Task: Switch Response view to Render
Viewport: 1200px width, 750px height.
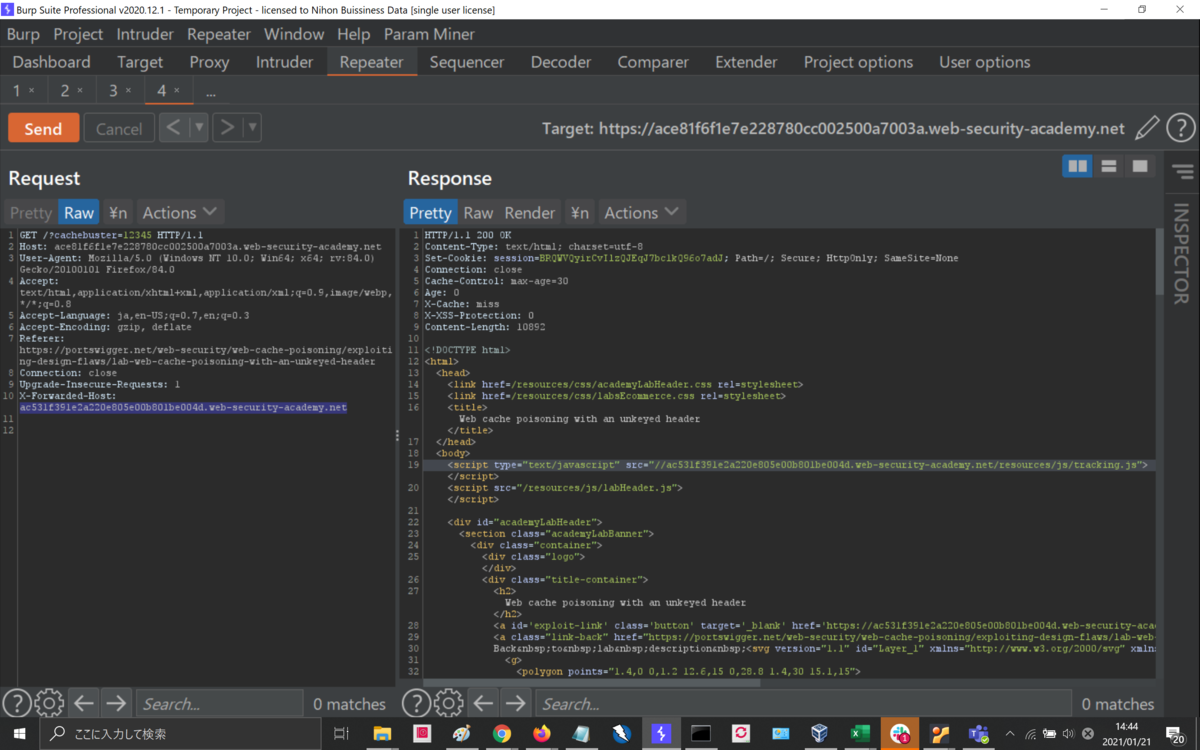Action: [x=529, y=212]
